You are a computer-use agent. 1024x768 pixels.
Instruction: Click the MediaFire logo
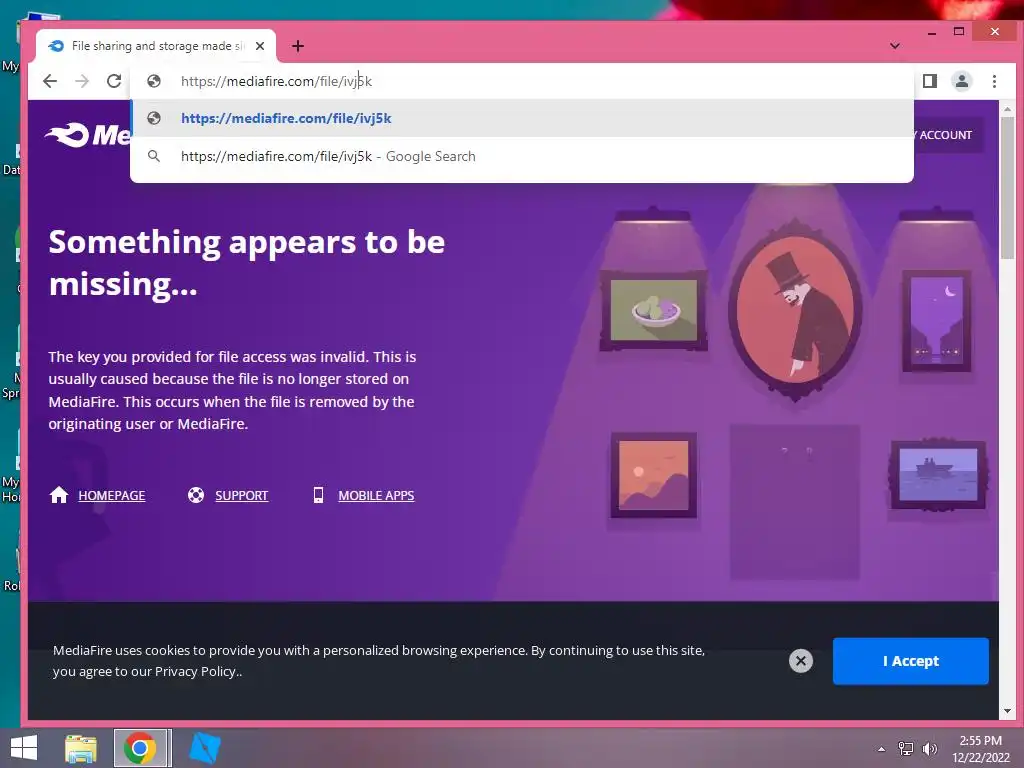(x=88, y=135)
